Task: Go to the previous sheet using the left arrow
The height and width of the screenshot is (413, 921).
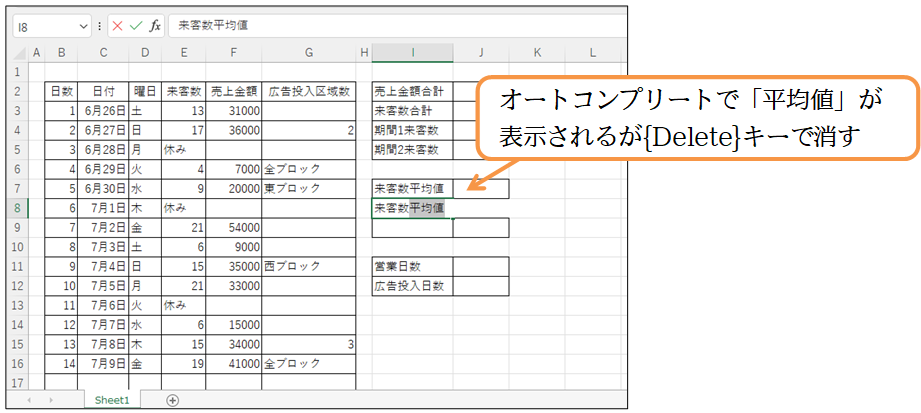Action: coord(29,400)
